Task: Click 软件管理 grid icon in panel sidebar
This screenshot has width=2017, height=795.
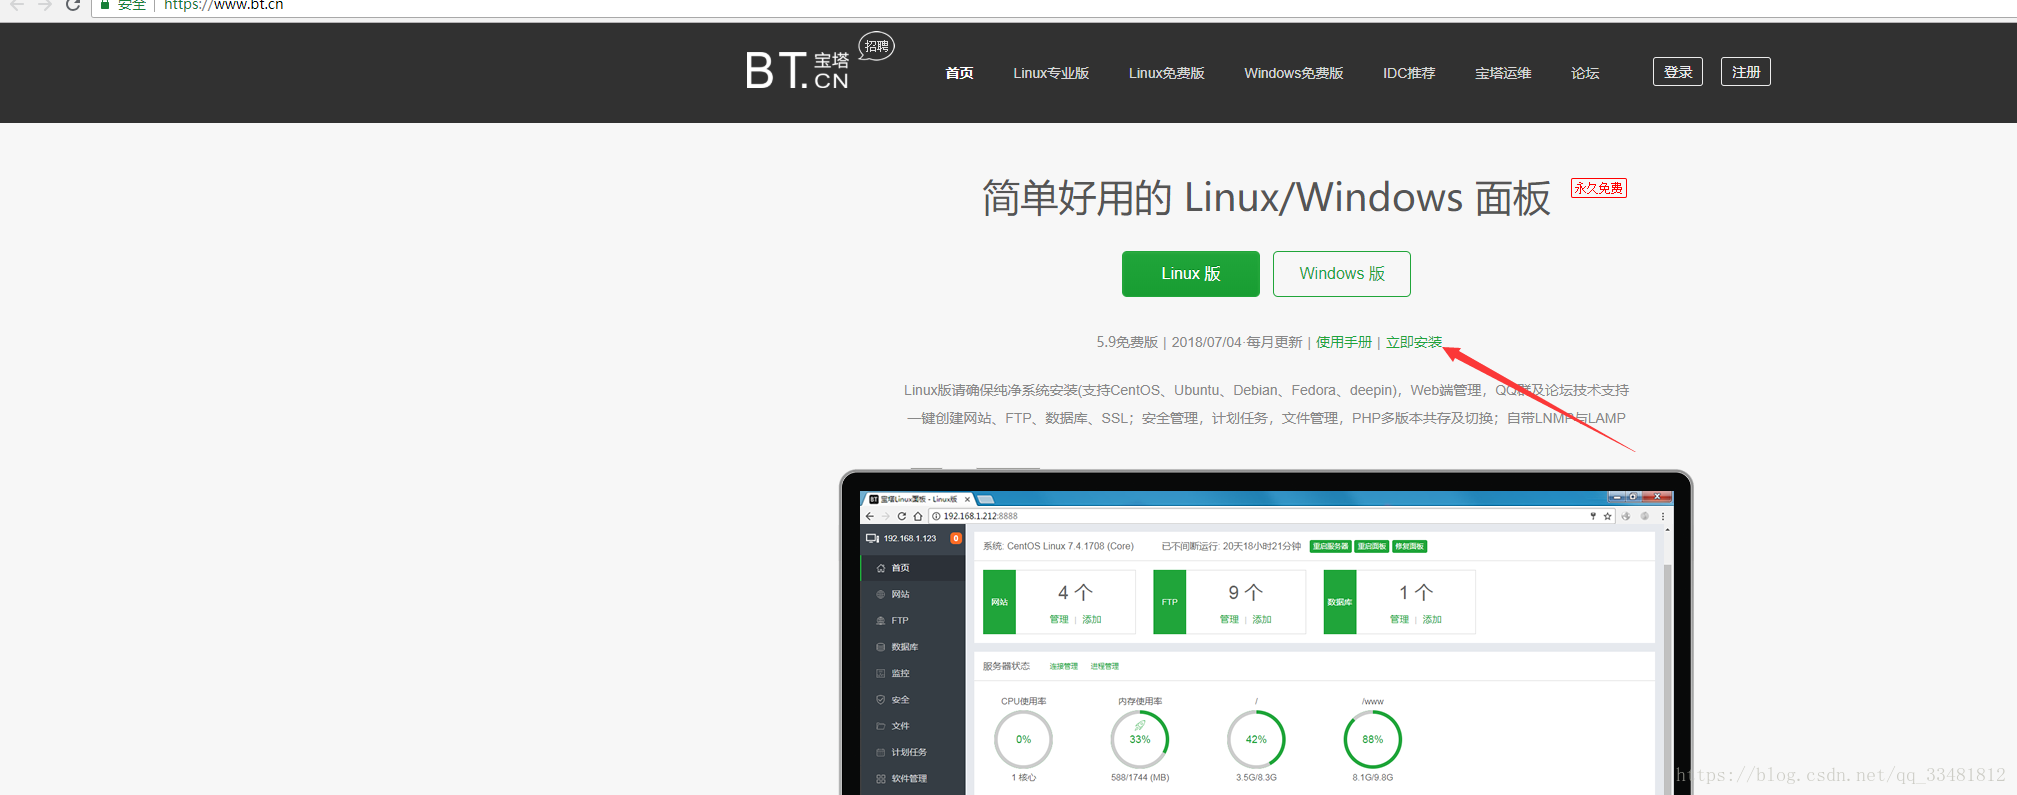Action: tap(881, 779)
